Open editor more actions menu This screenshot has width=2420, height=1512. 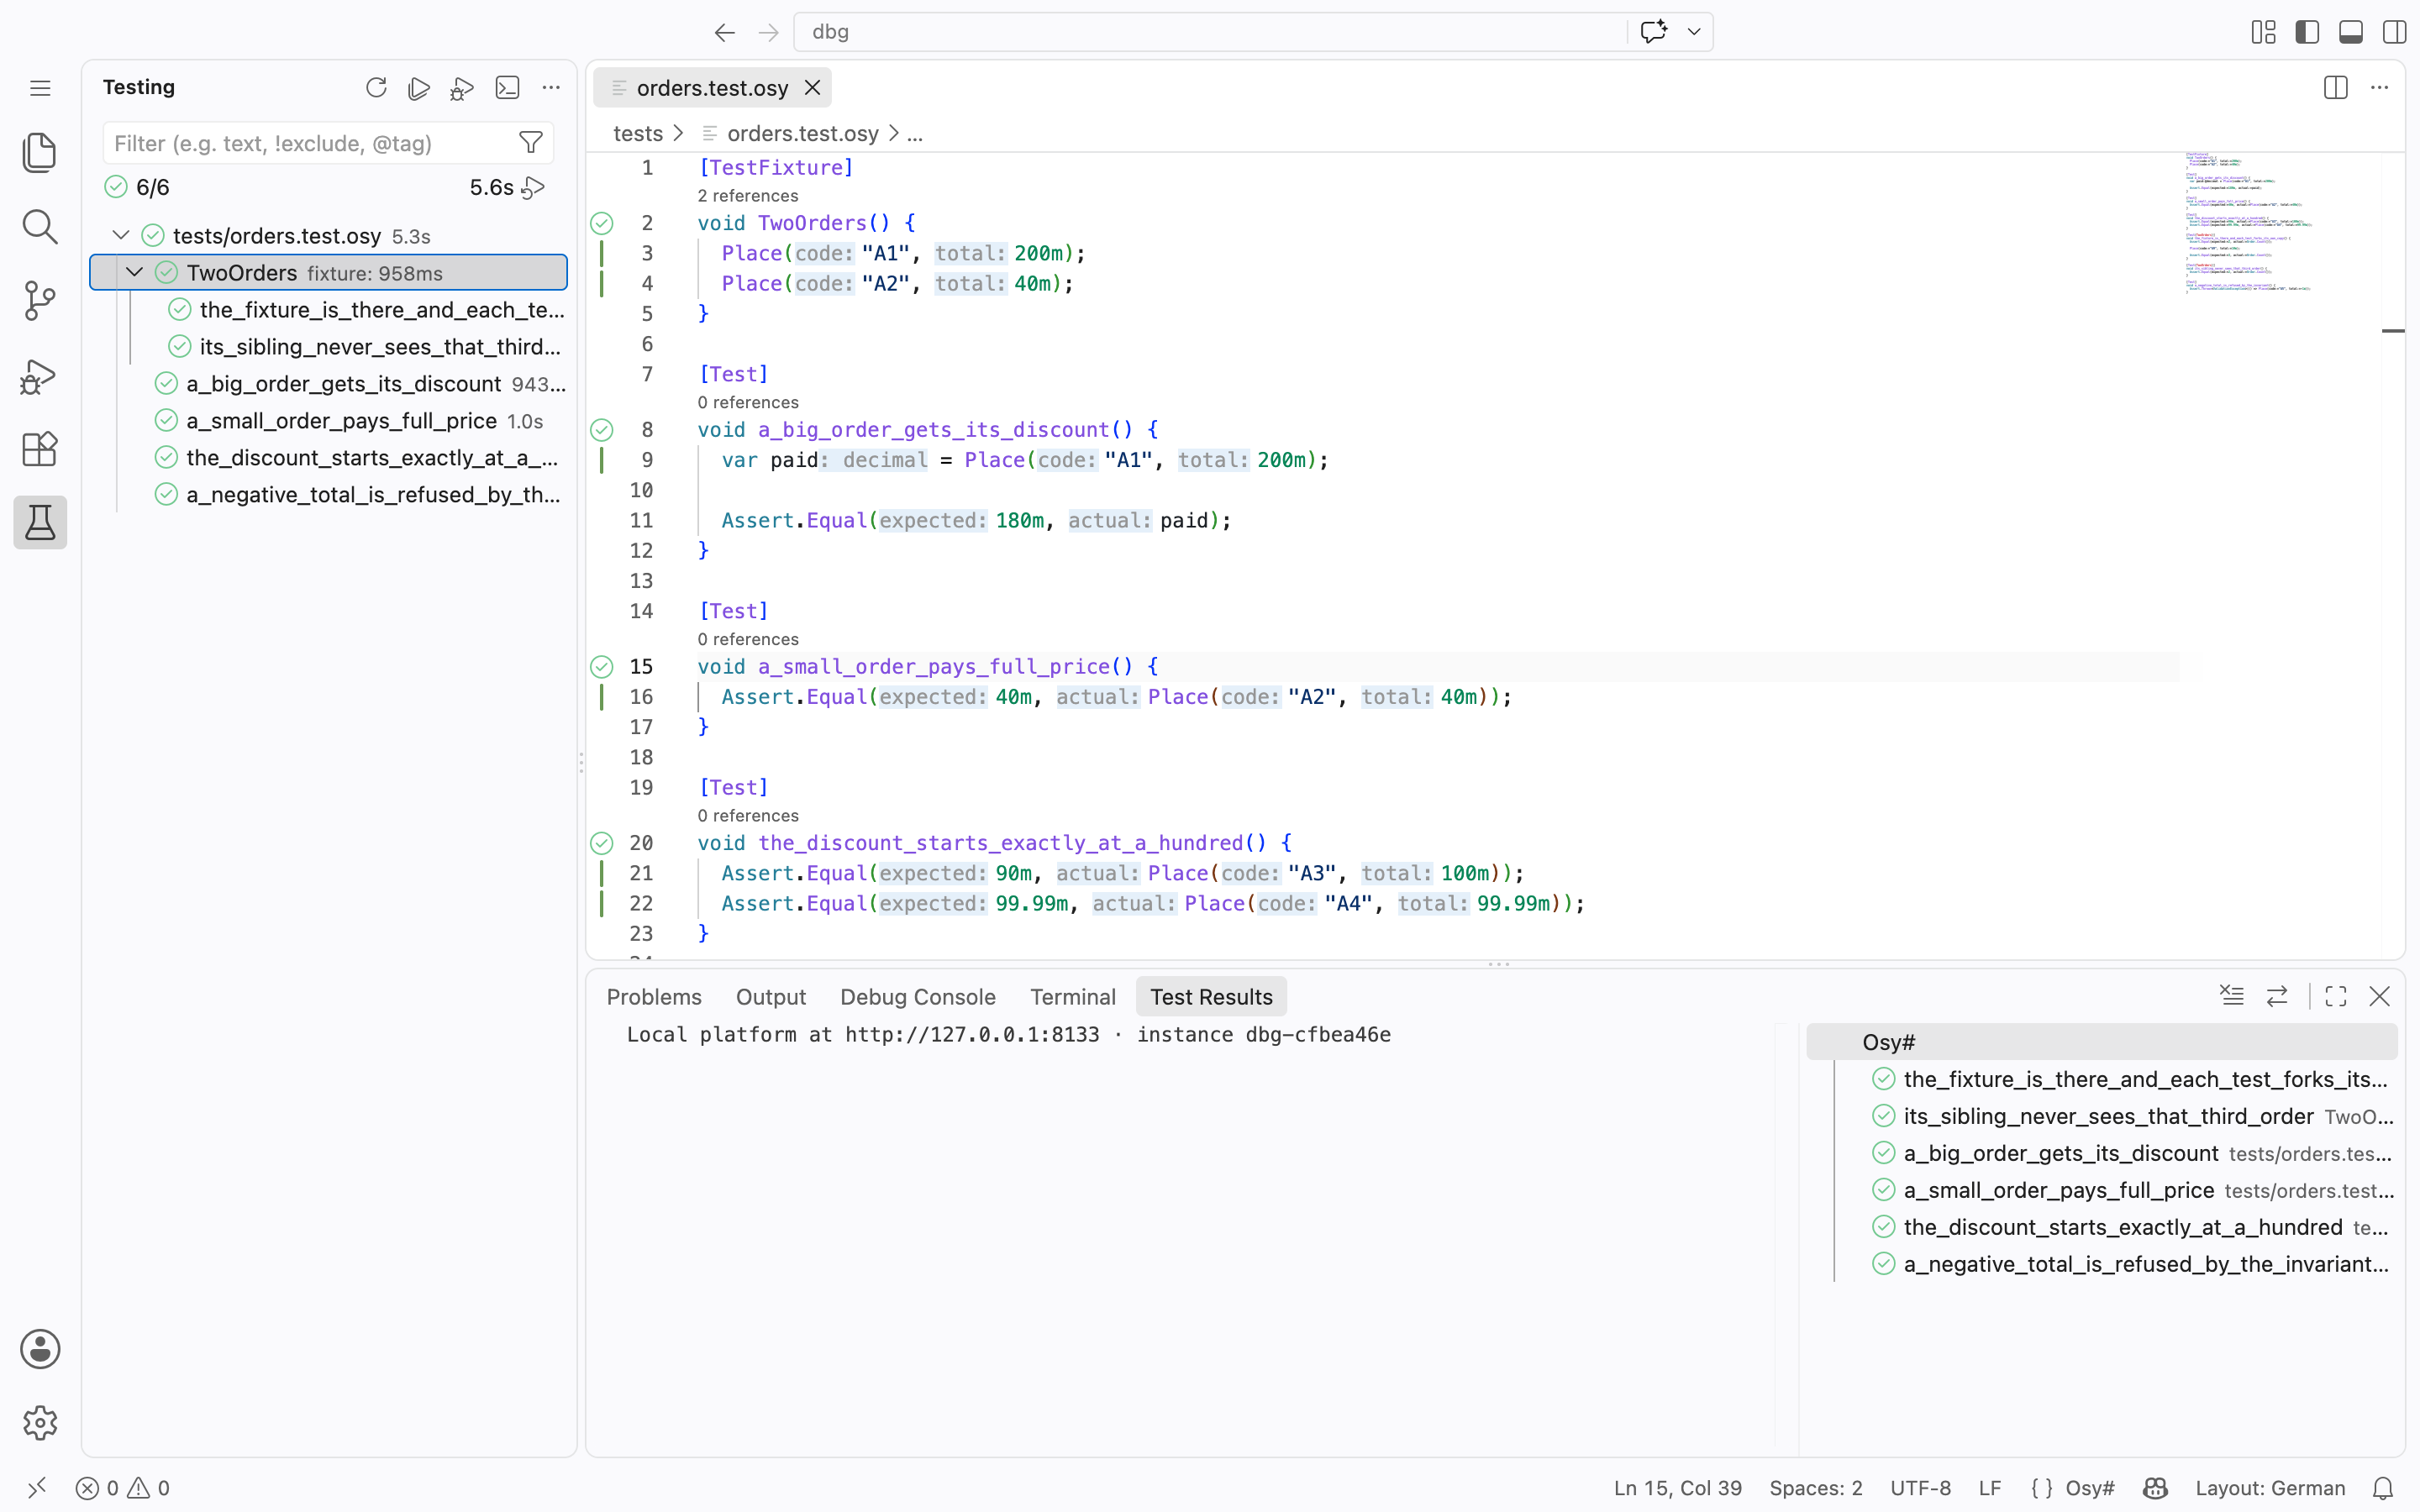(2380, 88)
